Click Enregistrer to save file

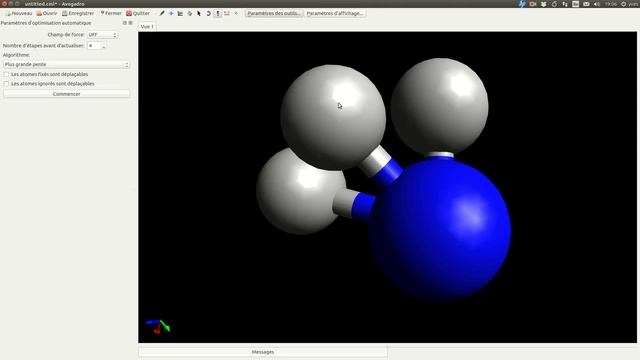78,13
